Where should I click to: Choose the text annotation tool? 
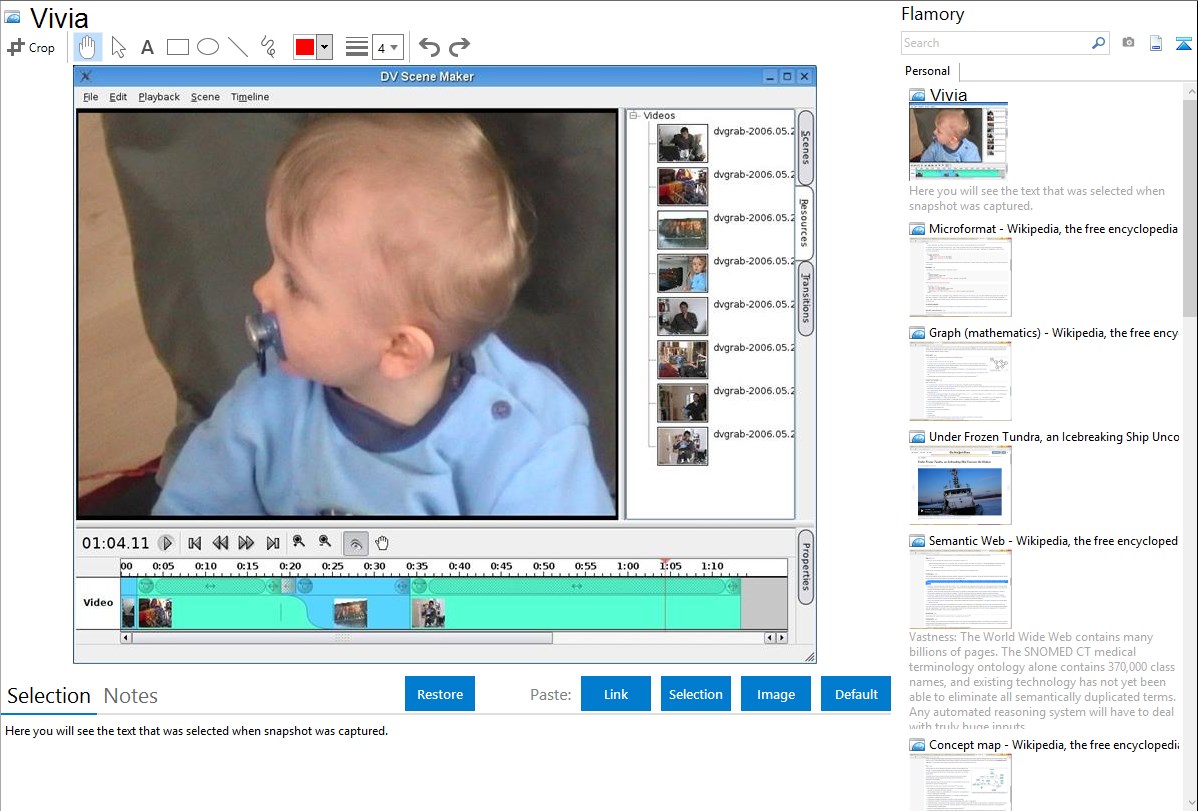[147, 47]
